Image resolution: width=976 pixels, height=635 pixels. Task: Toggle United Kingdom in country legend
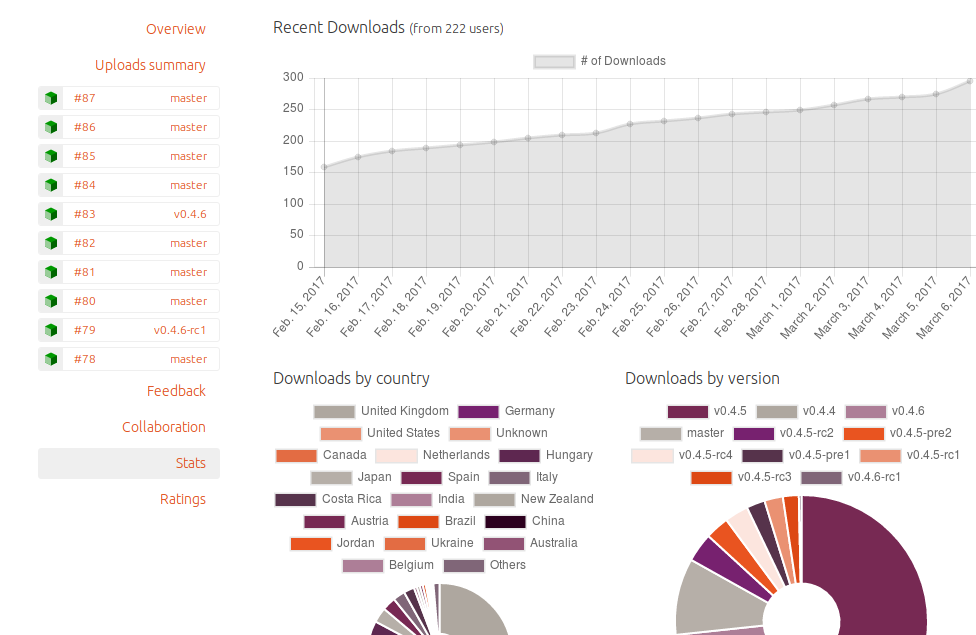381,411
